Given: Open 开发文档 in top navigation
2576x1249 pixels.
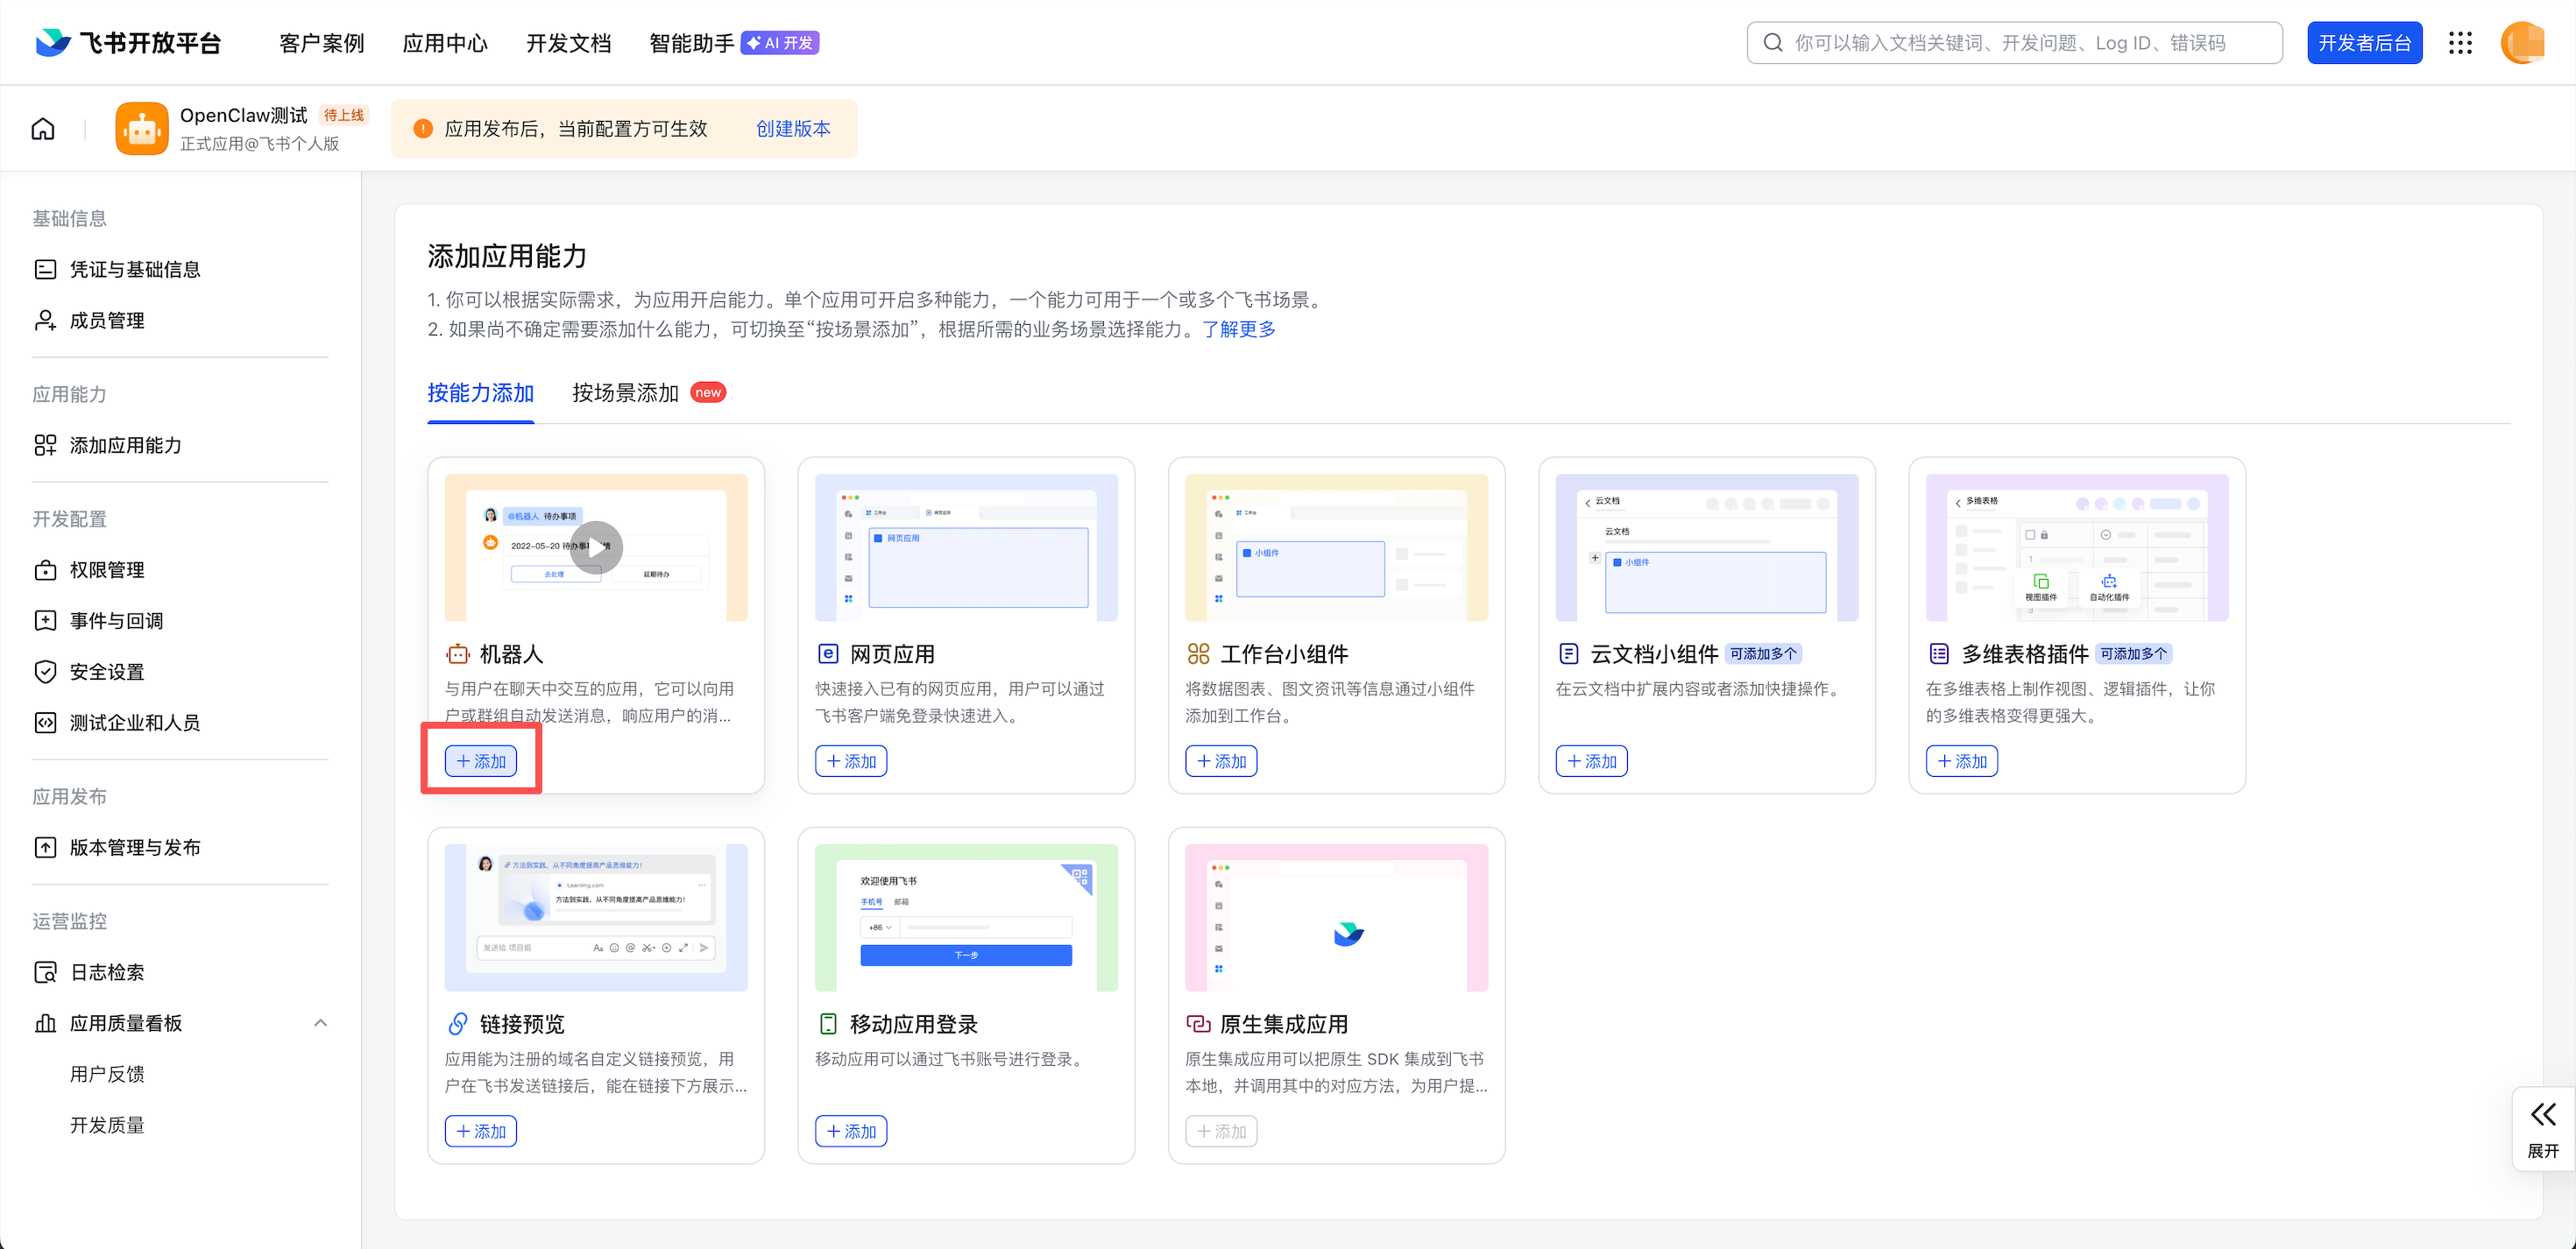Looking at the screenshot, I should (568, 43).
